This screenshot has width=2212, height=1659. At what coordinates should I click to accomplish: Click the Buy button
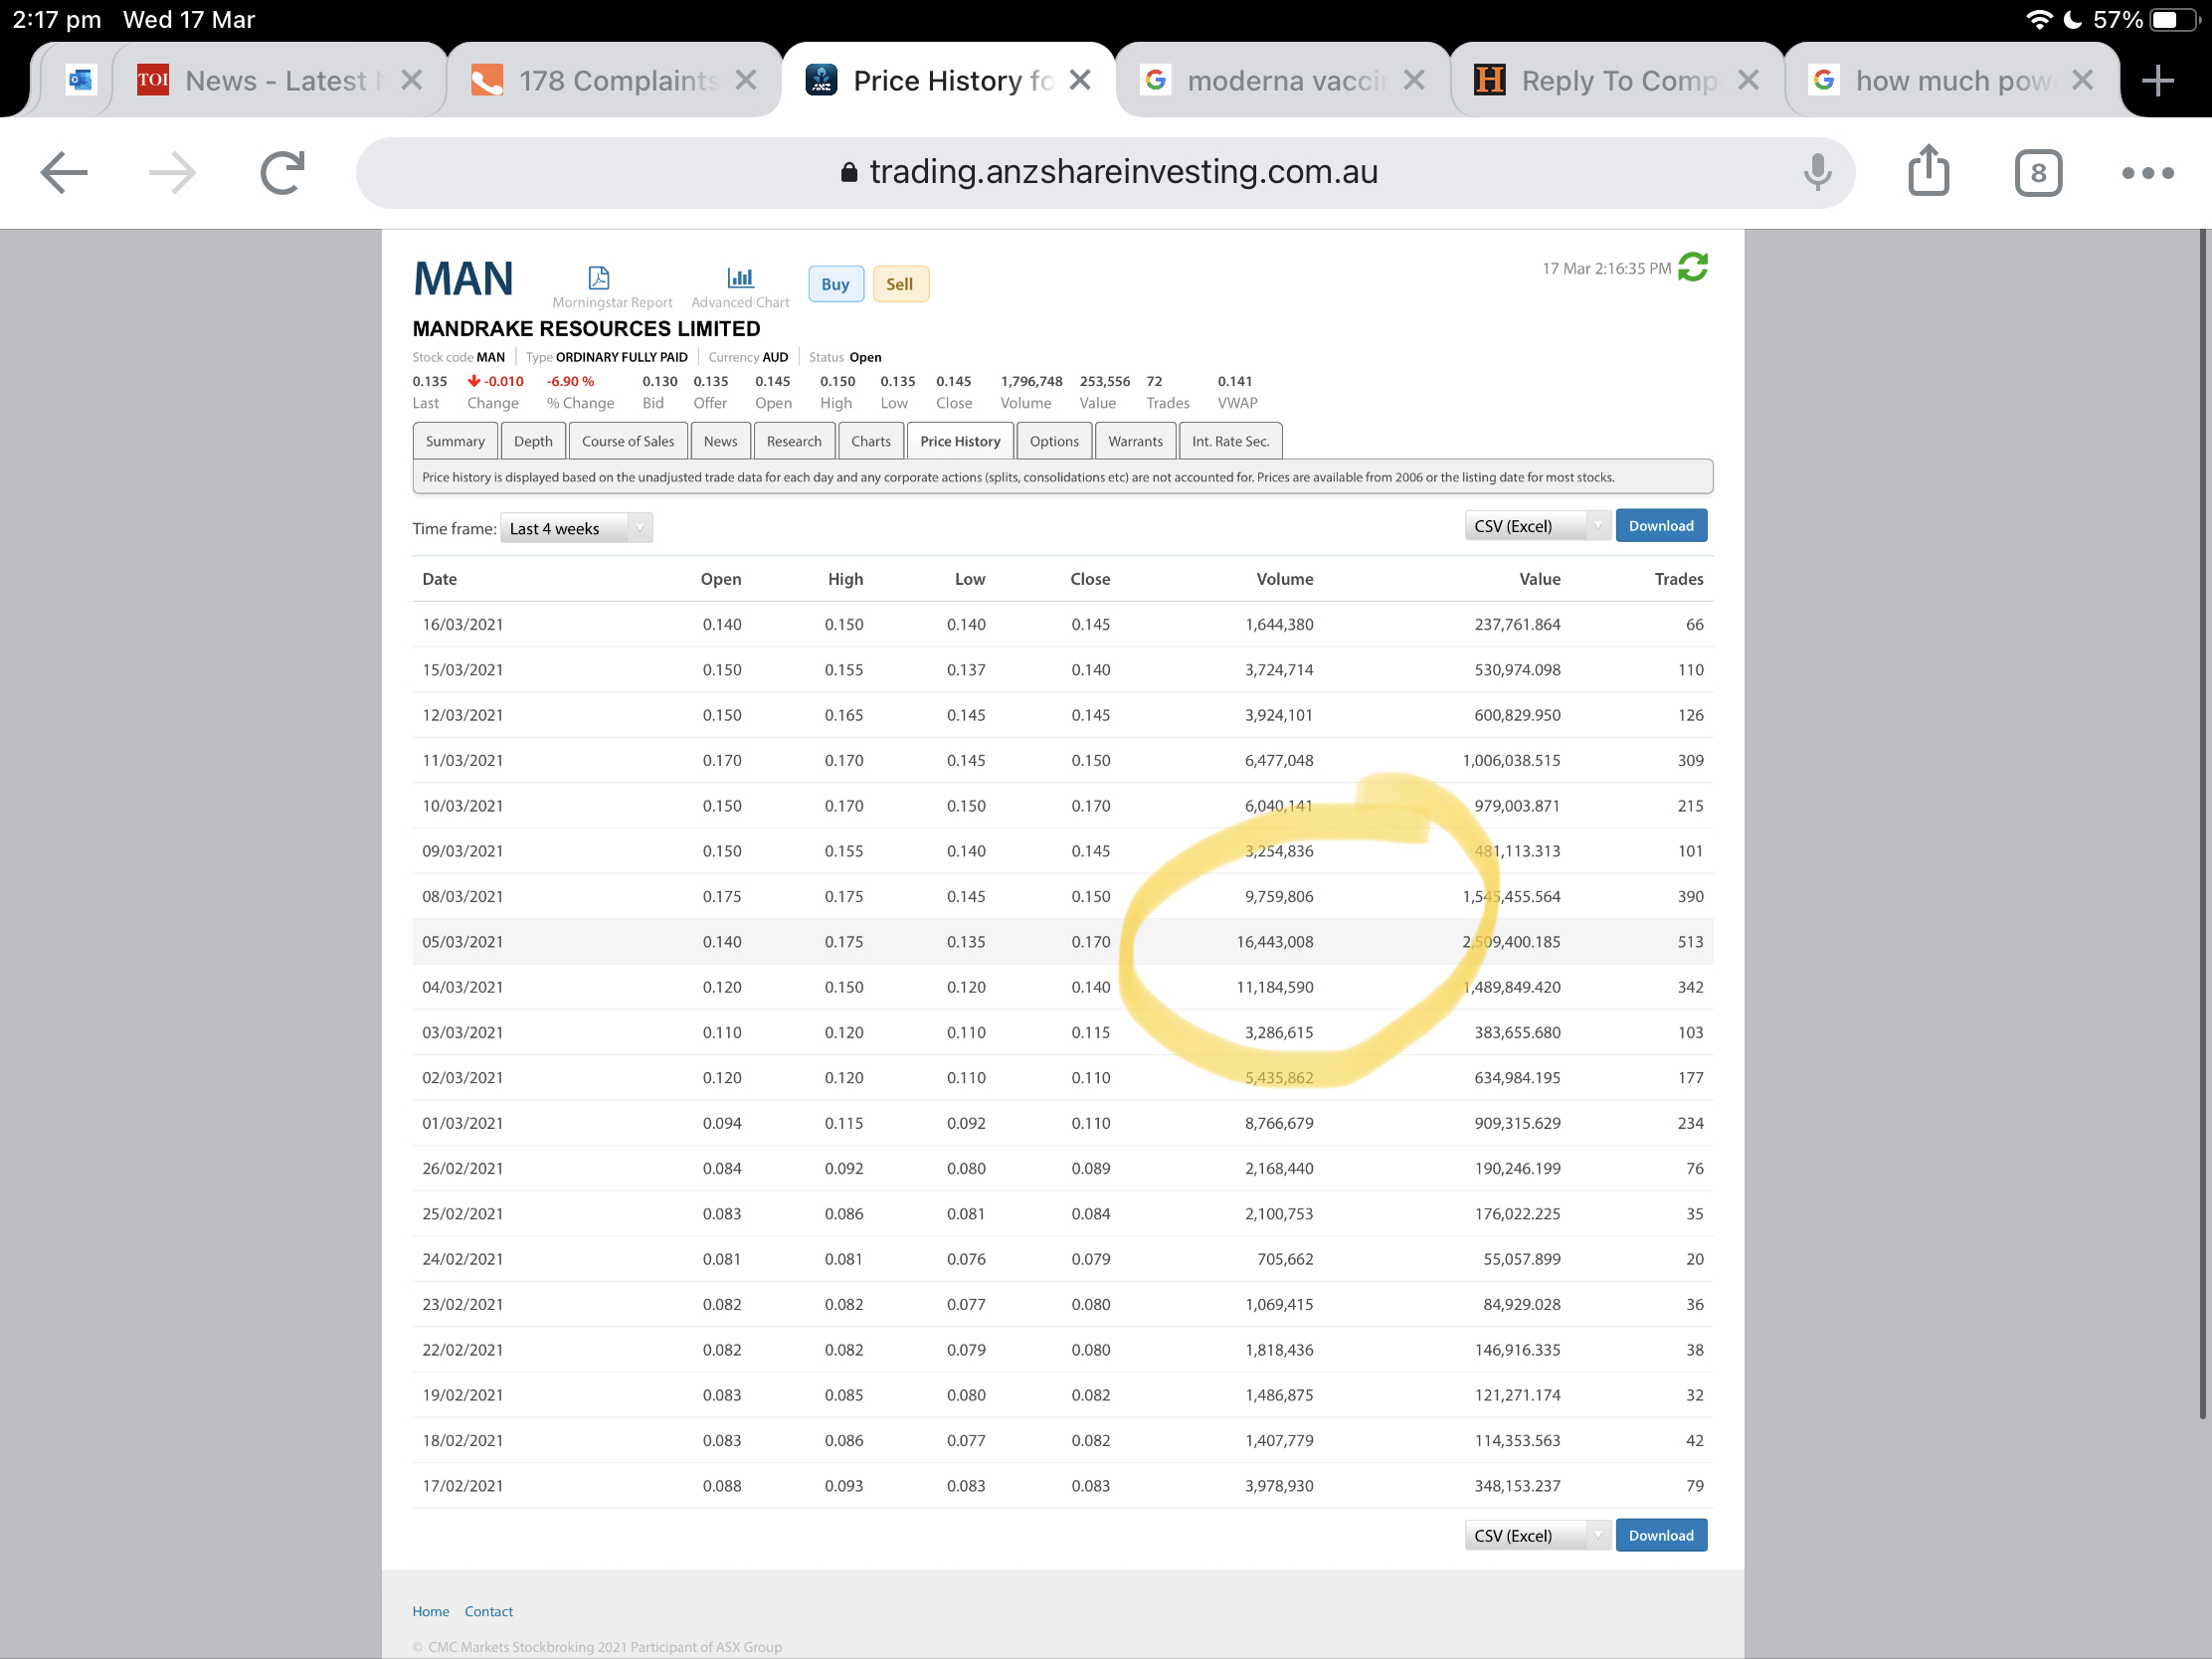tap(835, 284)
